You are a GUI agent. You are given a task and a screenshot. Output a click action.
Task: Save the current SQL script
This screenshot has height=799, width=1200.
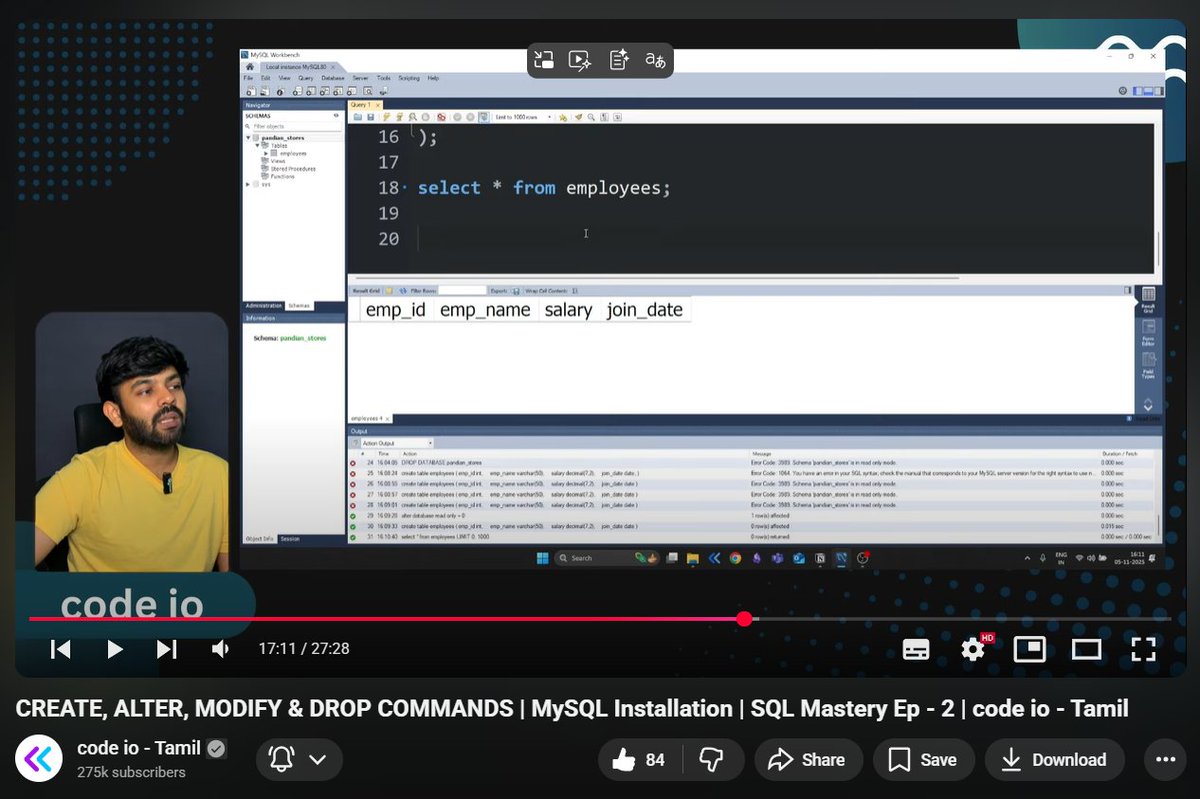pos(371,116)
